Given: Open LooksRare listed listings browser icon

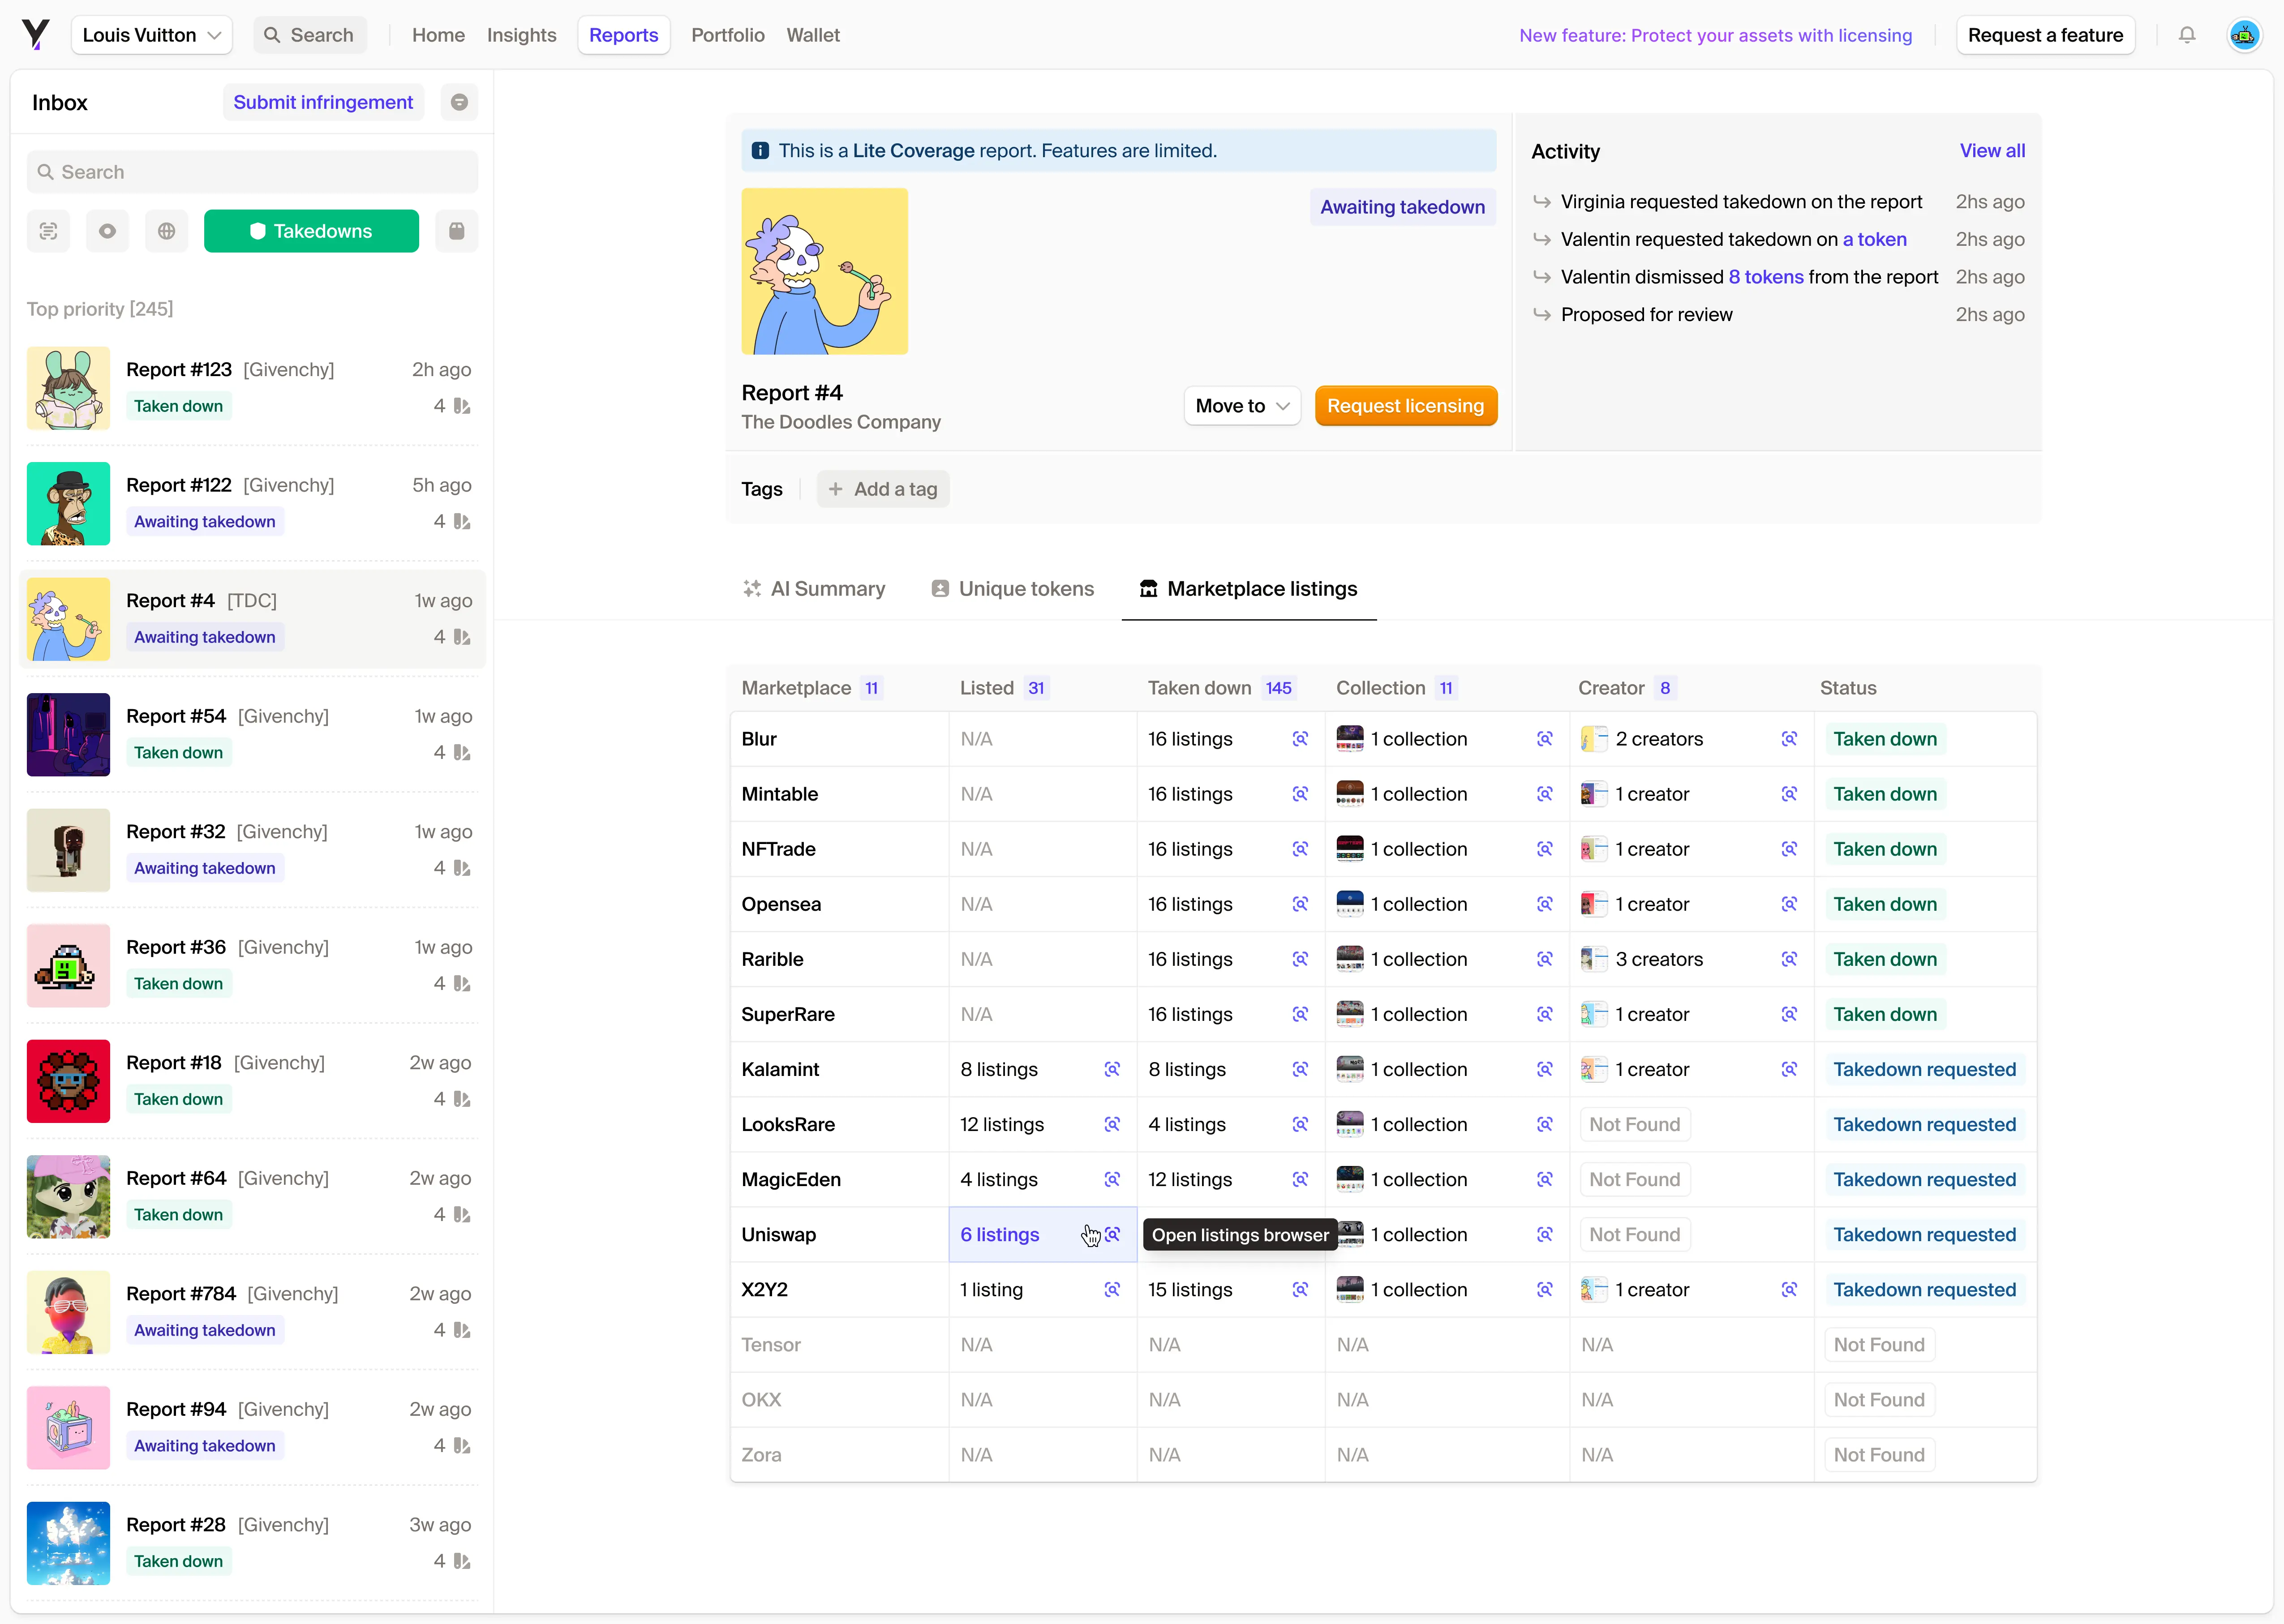Looking at the screenshot, I should point(1112,1124).
